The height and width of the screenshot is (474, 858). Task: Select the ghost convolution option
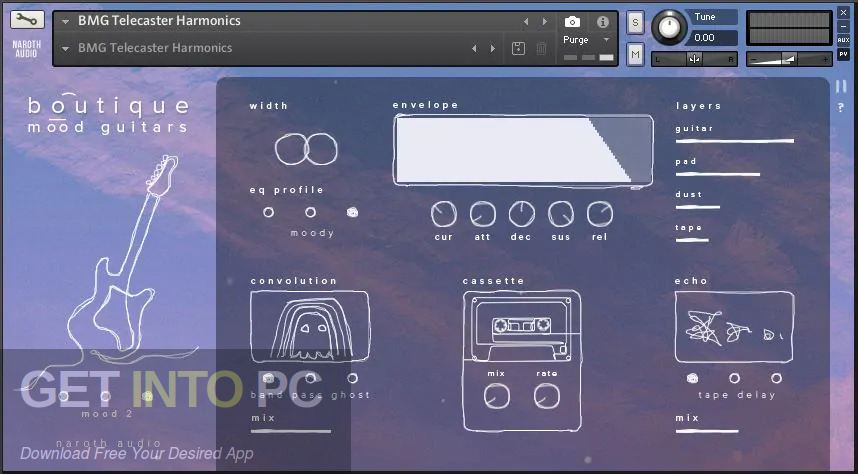click(x=352, y=378)
